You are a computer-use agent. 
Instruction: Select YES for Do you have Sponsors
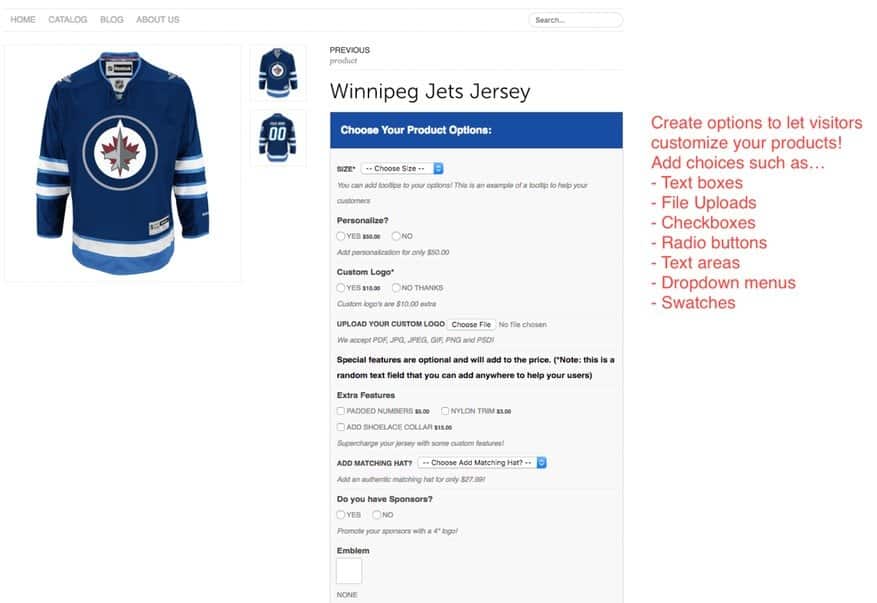(x=341, y=515)
